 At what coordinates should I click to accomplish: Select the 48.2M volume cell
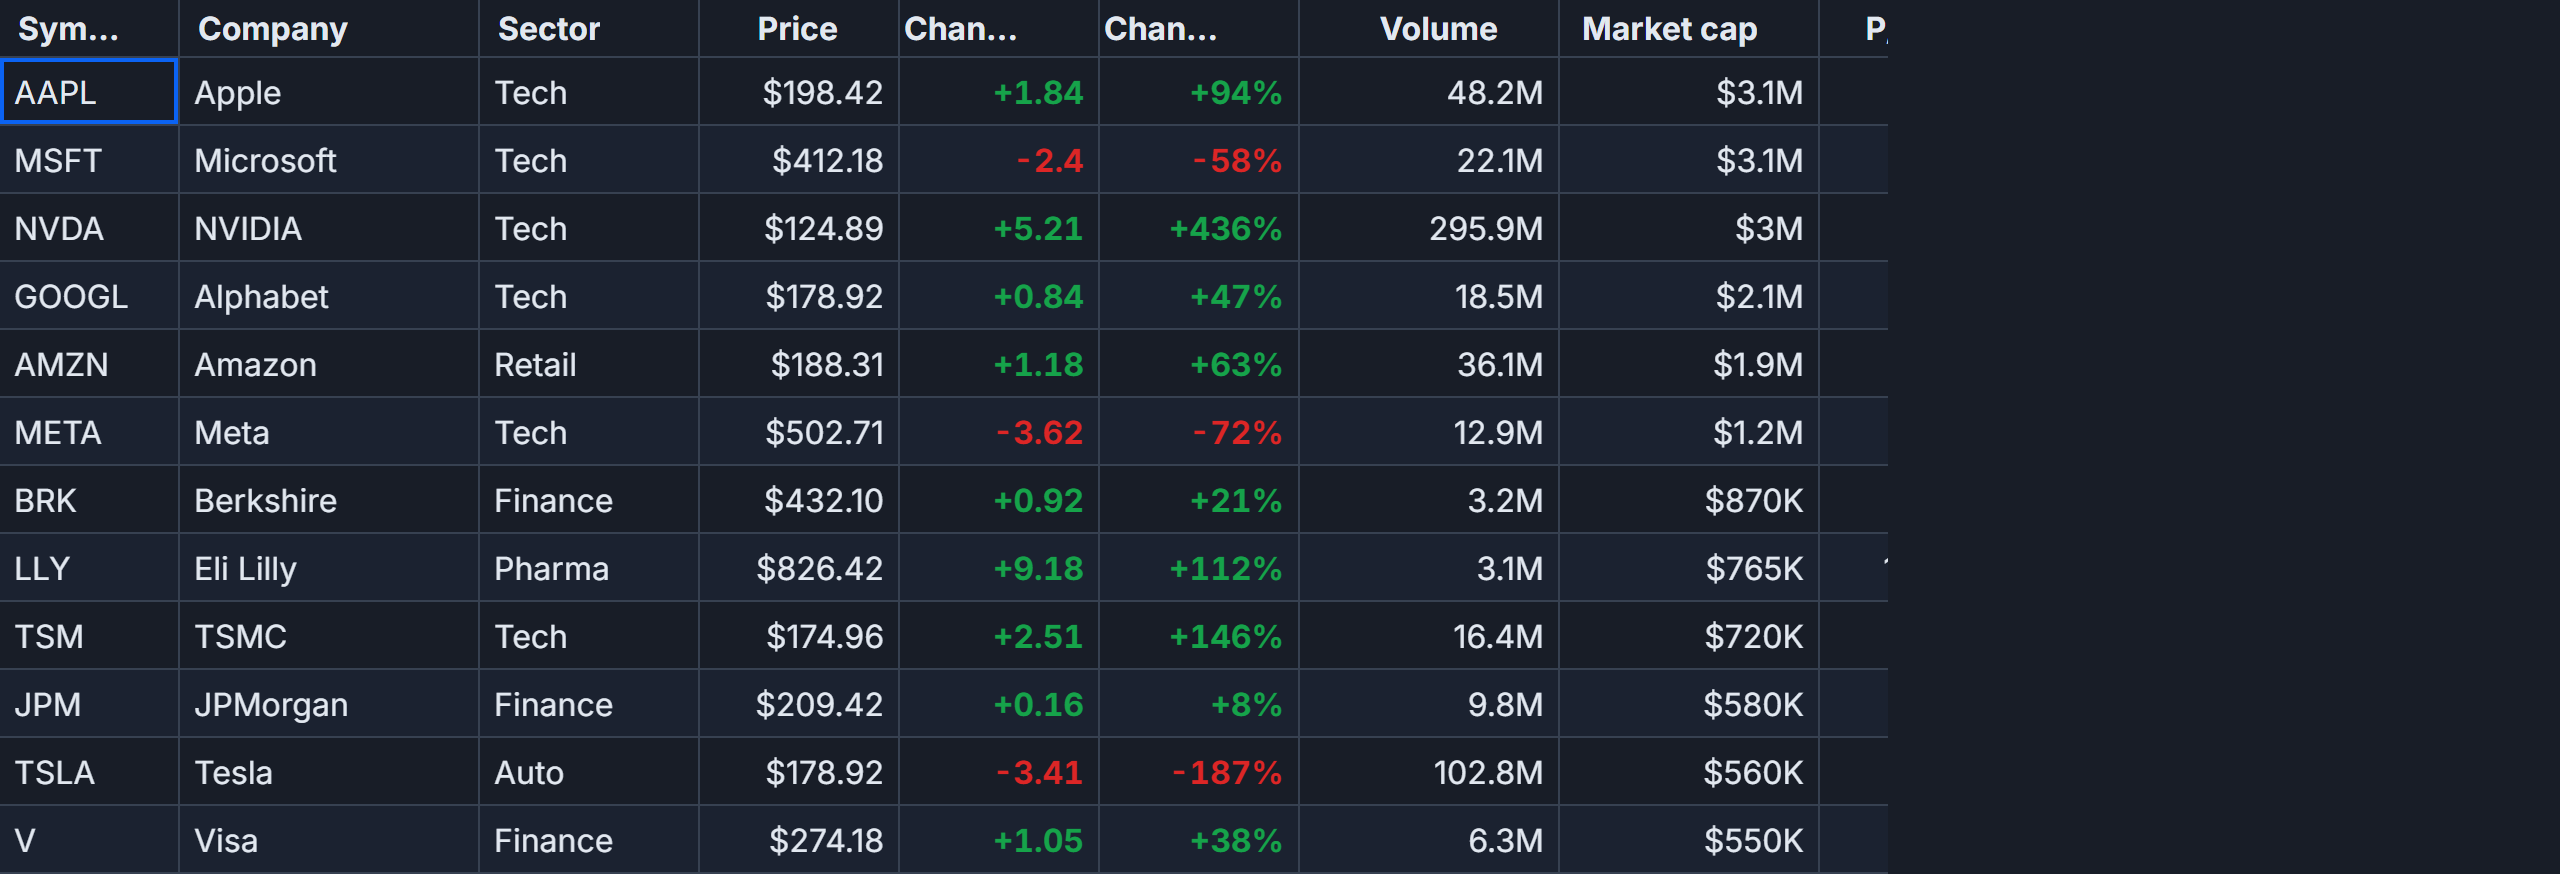tap(1429, 92)
